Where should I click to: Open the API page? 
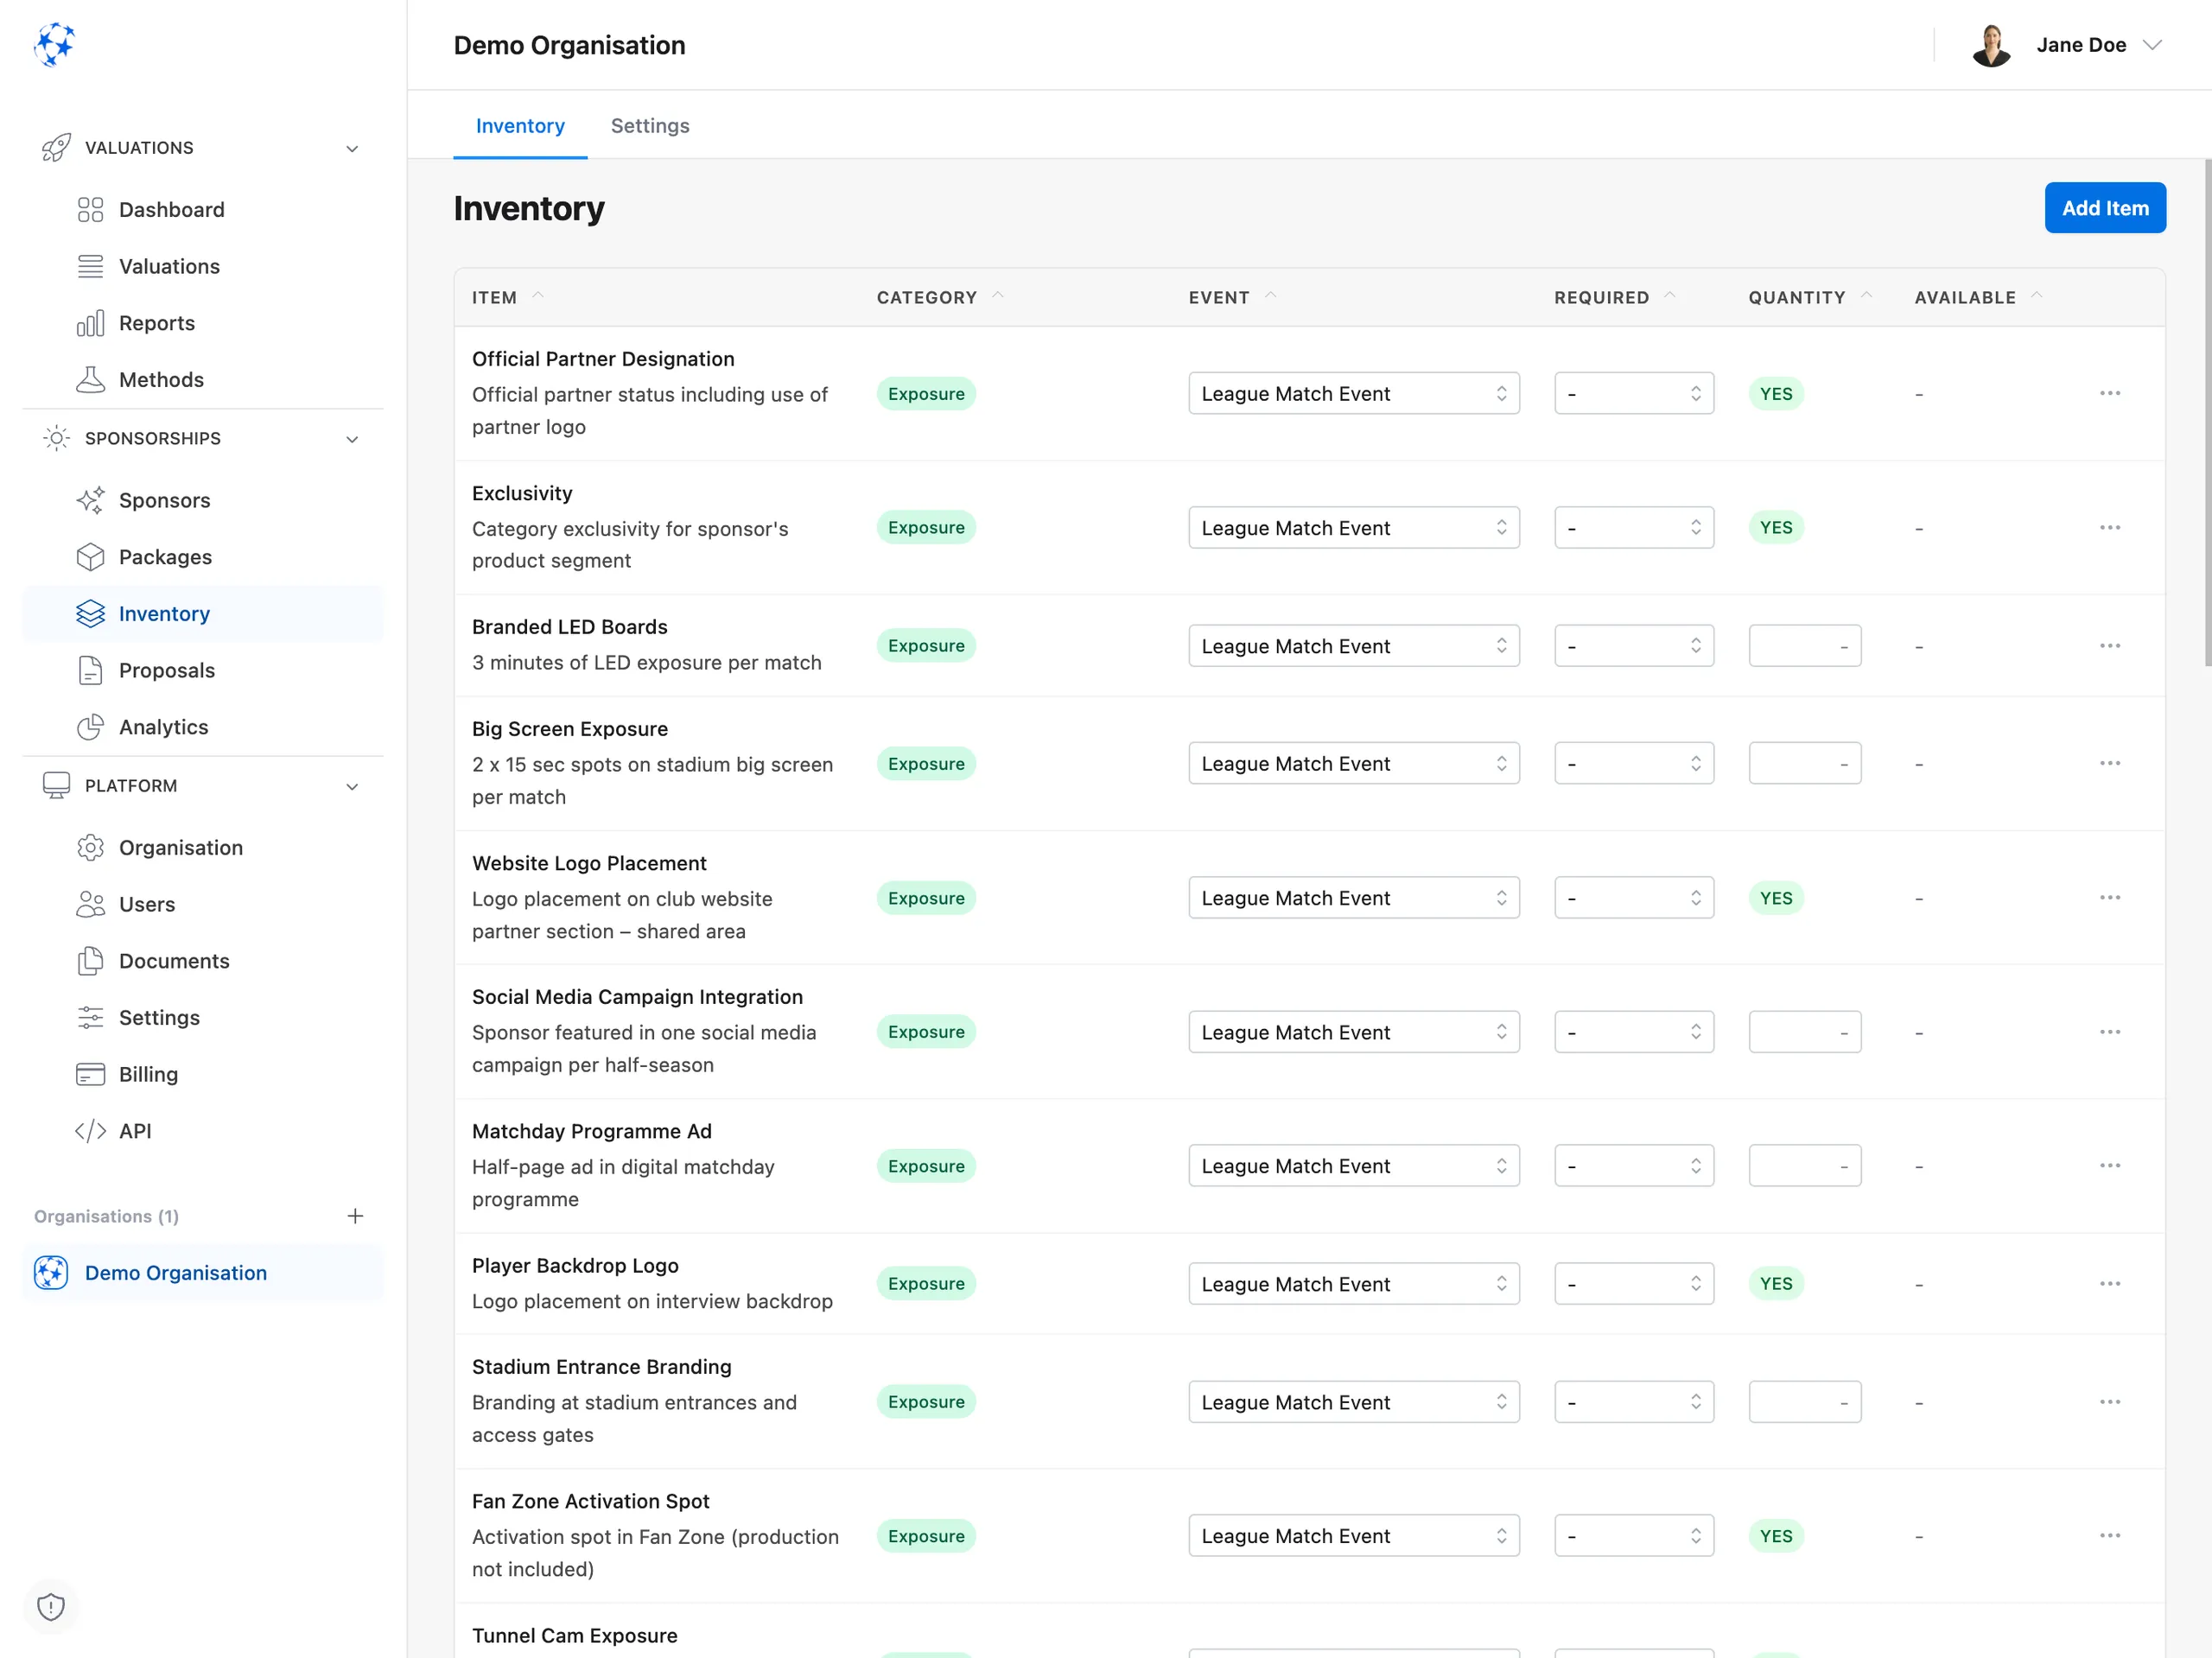pyautogui.click(x=203, y=1131)
